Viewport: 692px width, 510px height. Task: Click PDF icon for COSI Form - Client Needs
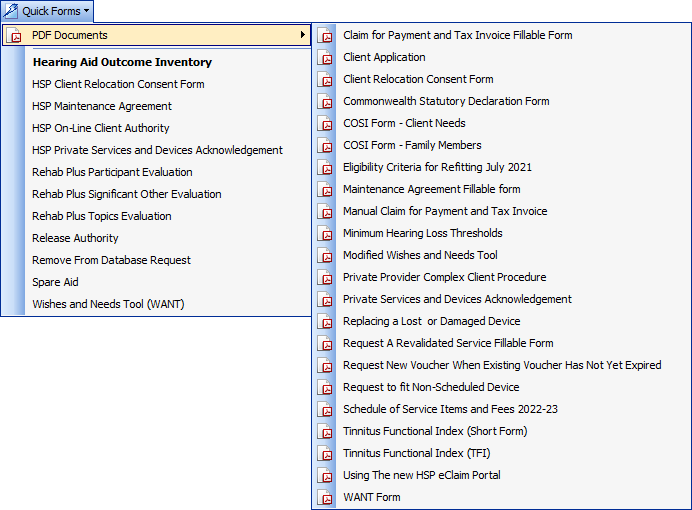[x=325, y=124]
